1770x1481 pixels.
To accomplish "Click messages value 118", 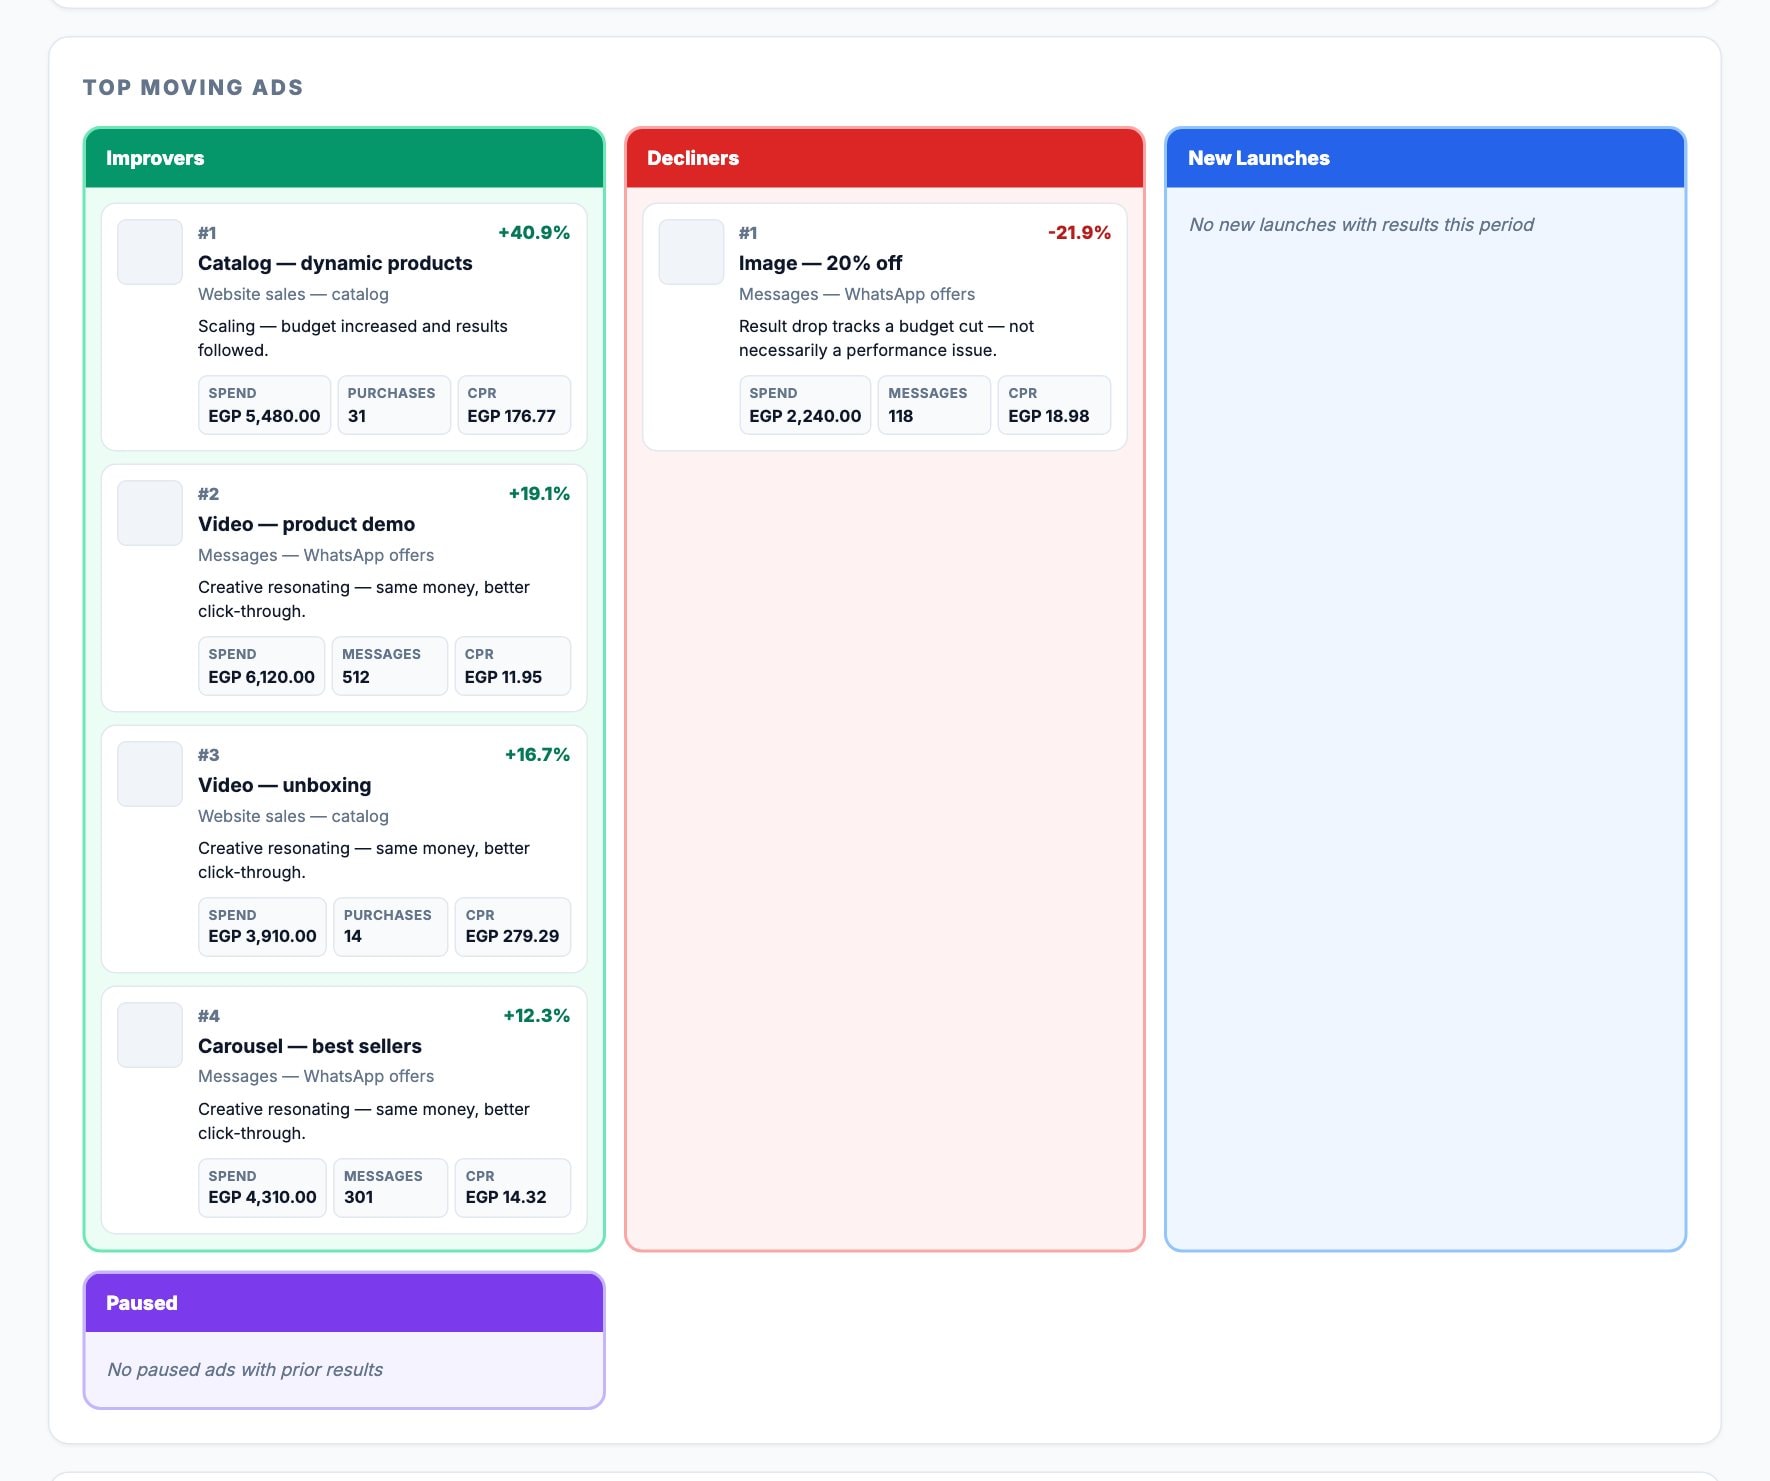I will point(901,416).
